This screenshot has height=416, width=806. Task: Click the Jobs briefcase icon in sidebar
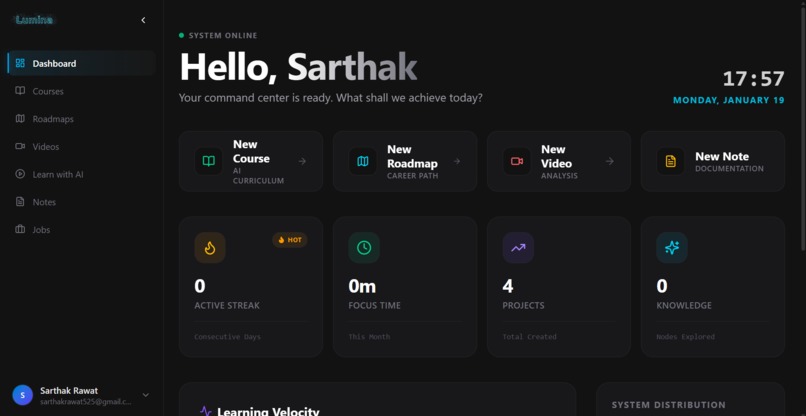[20, 229]
